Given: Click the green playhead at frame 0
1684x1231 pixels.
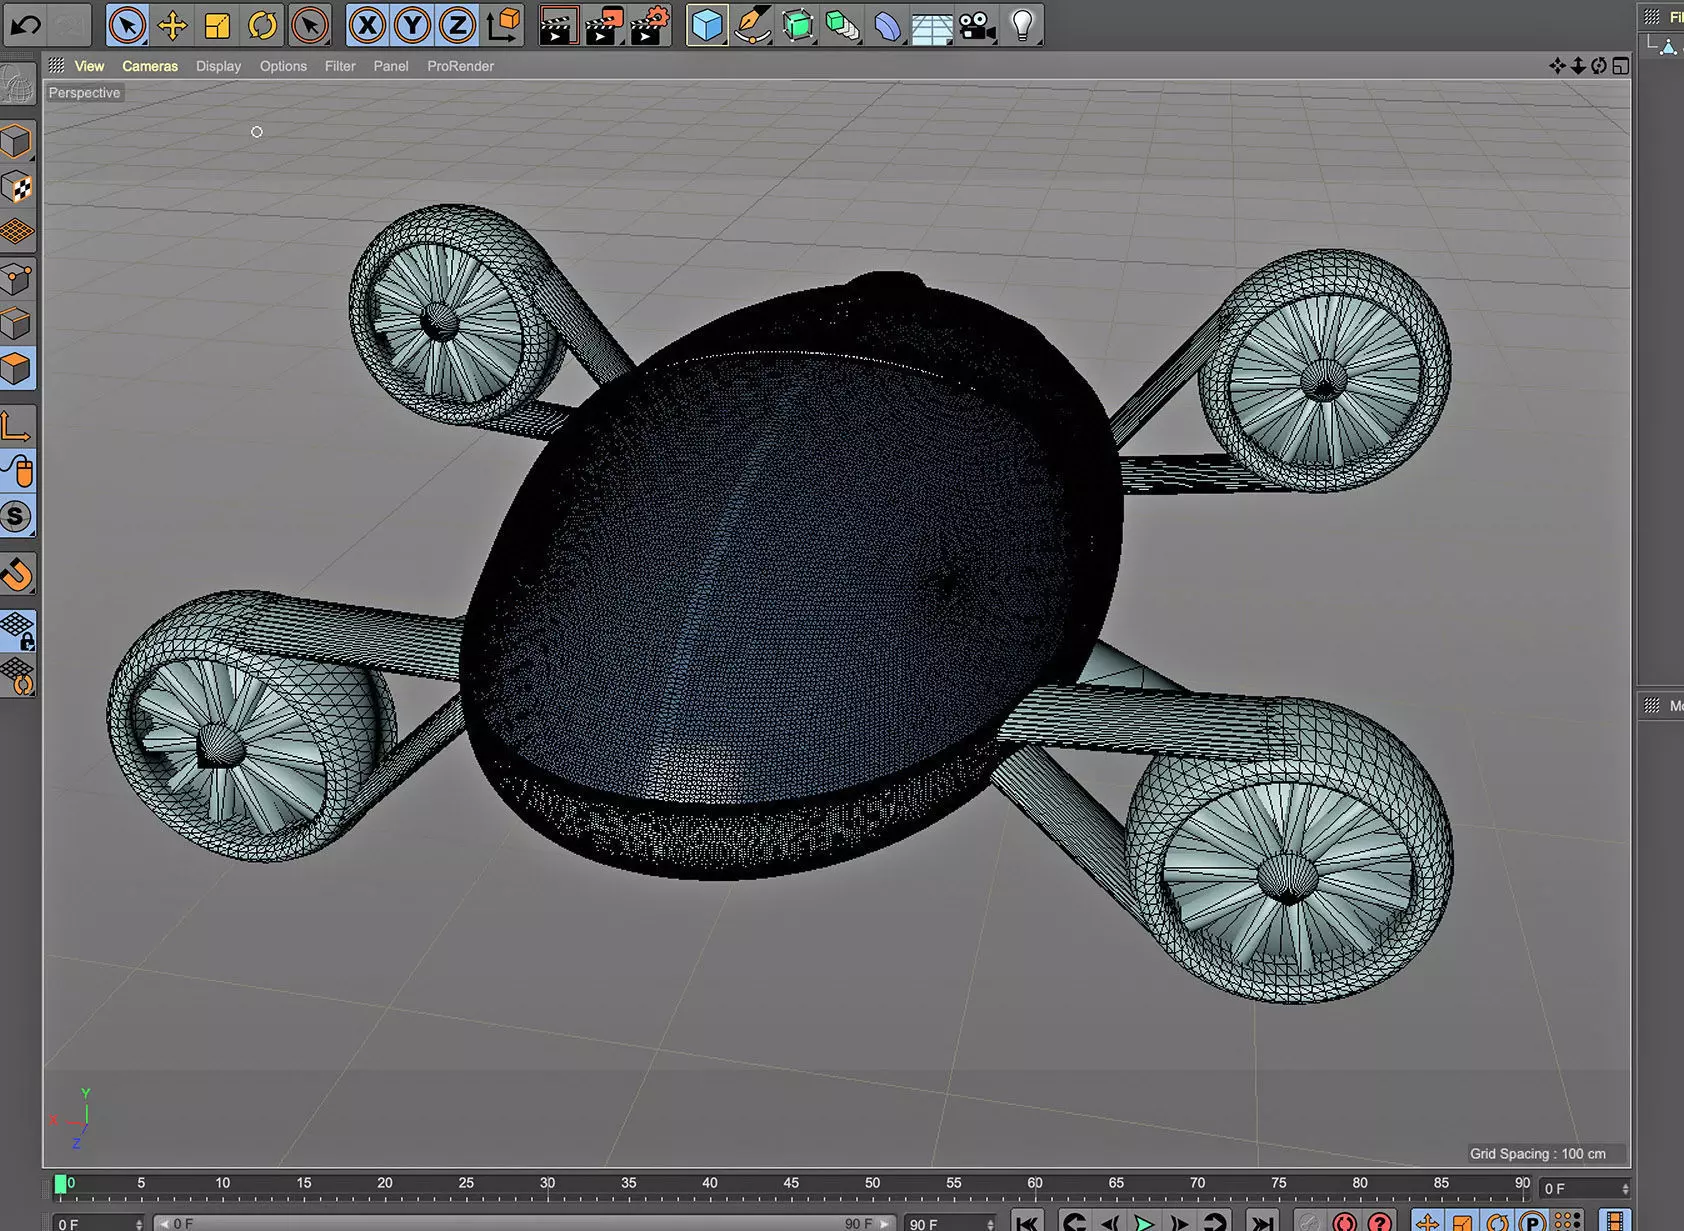Looking at the screenshot, I should point(60,1185).
